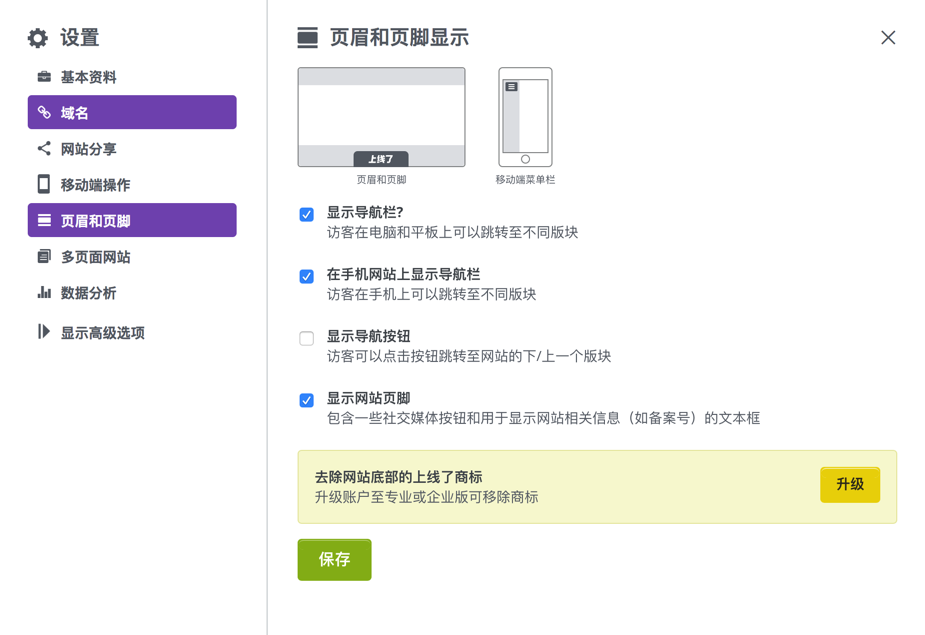Select the 页眉和页脚 desktop preview thumbnail
The height and width of the screenshot is (635, 925).
(381, 117)
